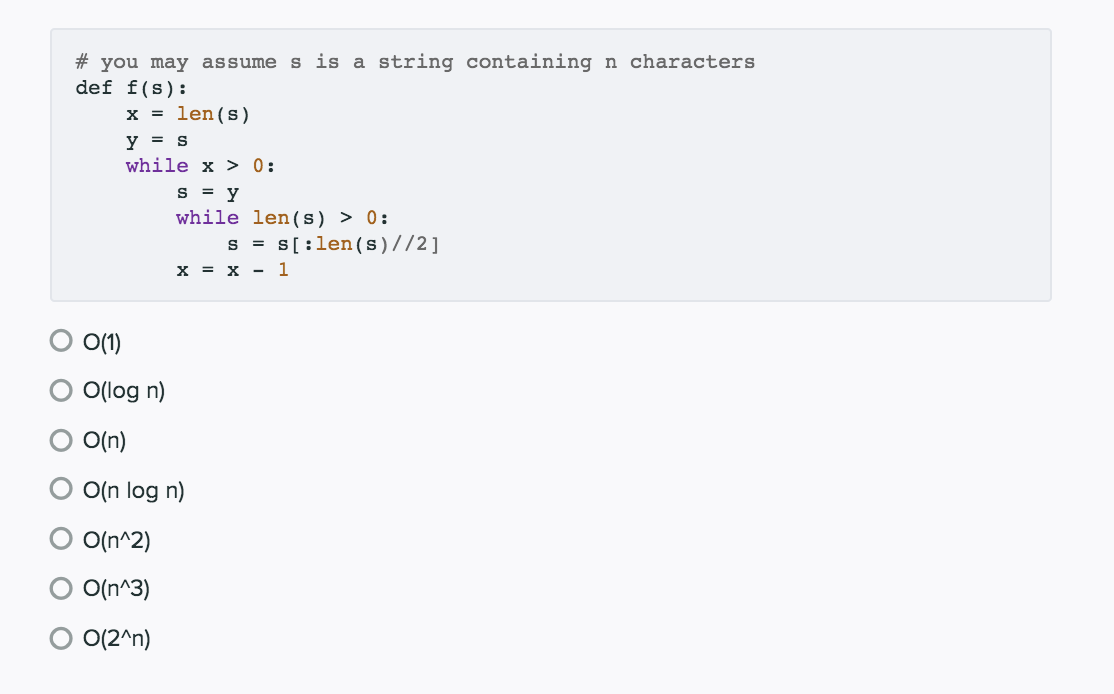Screen dimensions: 1114x694
Task: Select the O(n^2) answer option
Action: point(60,538)
